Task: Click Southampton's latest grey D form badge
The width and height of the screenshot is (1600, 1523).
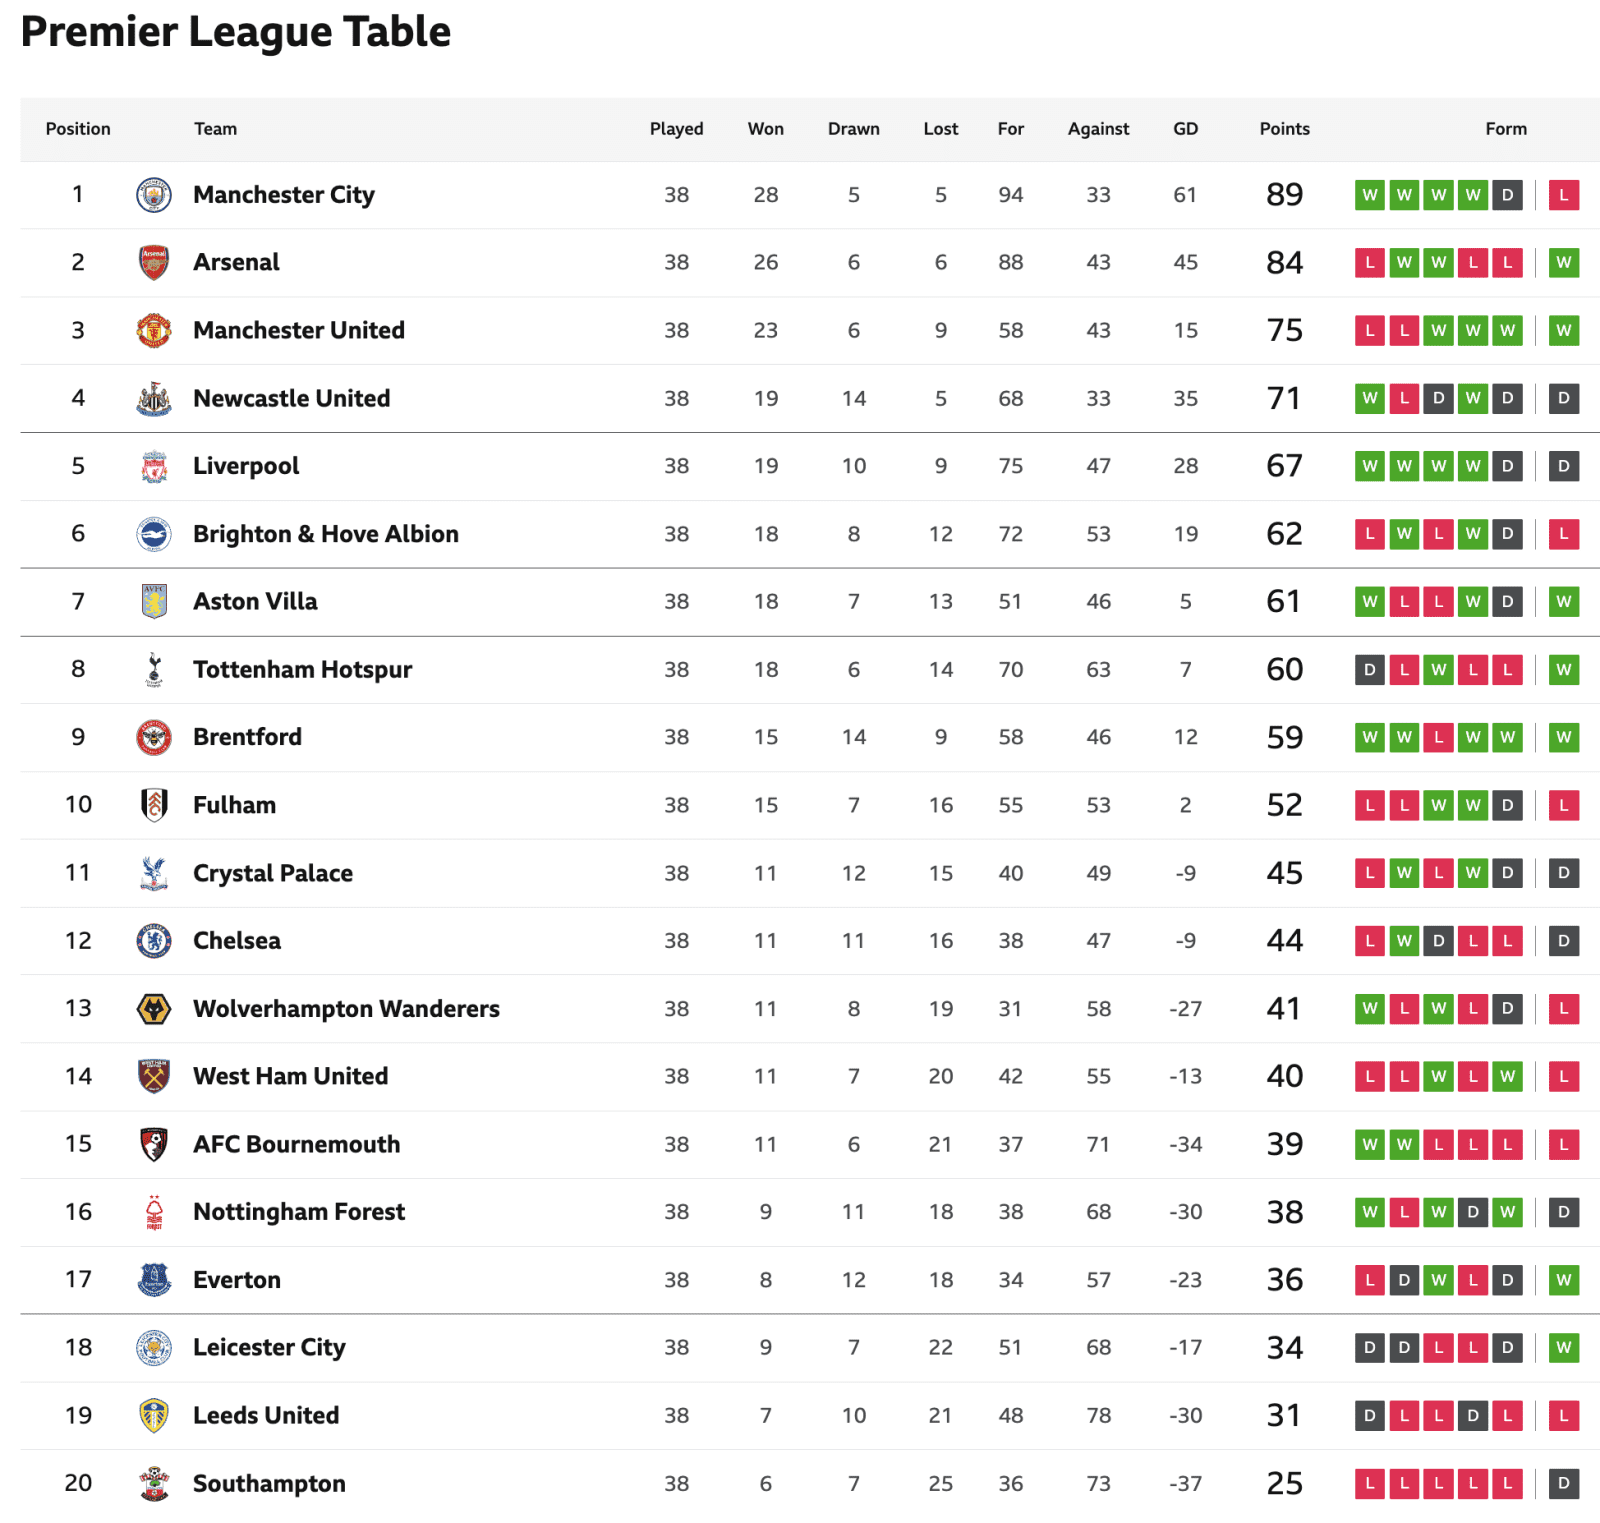Action: [x=1564, y=1483]
